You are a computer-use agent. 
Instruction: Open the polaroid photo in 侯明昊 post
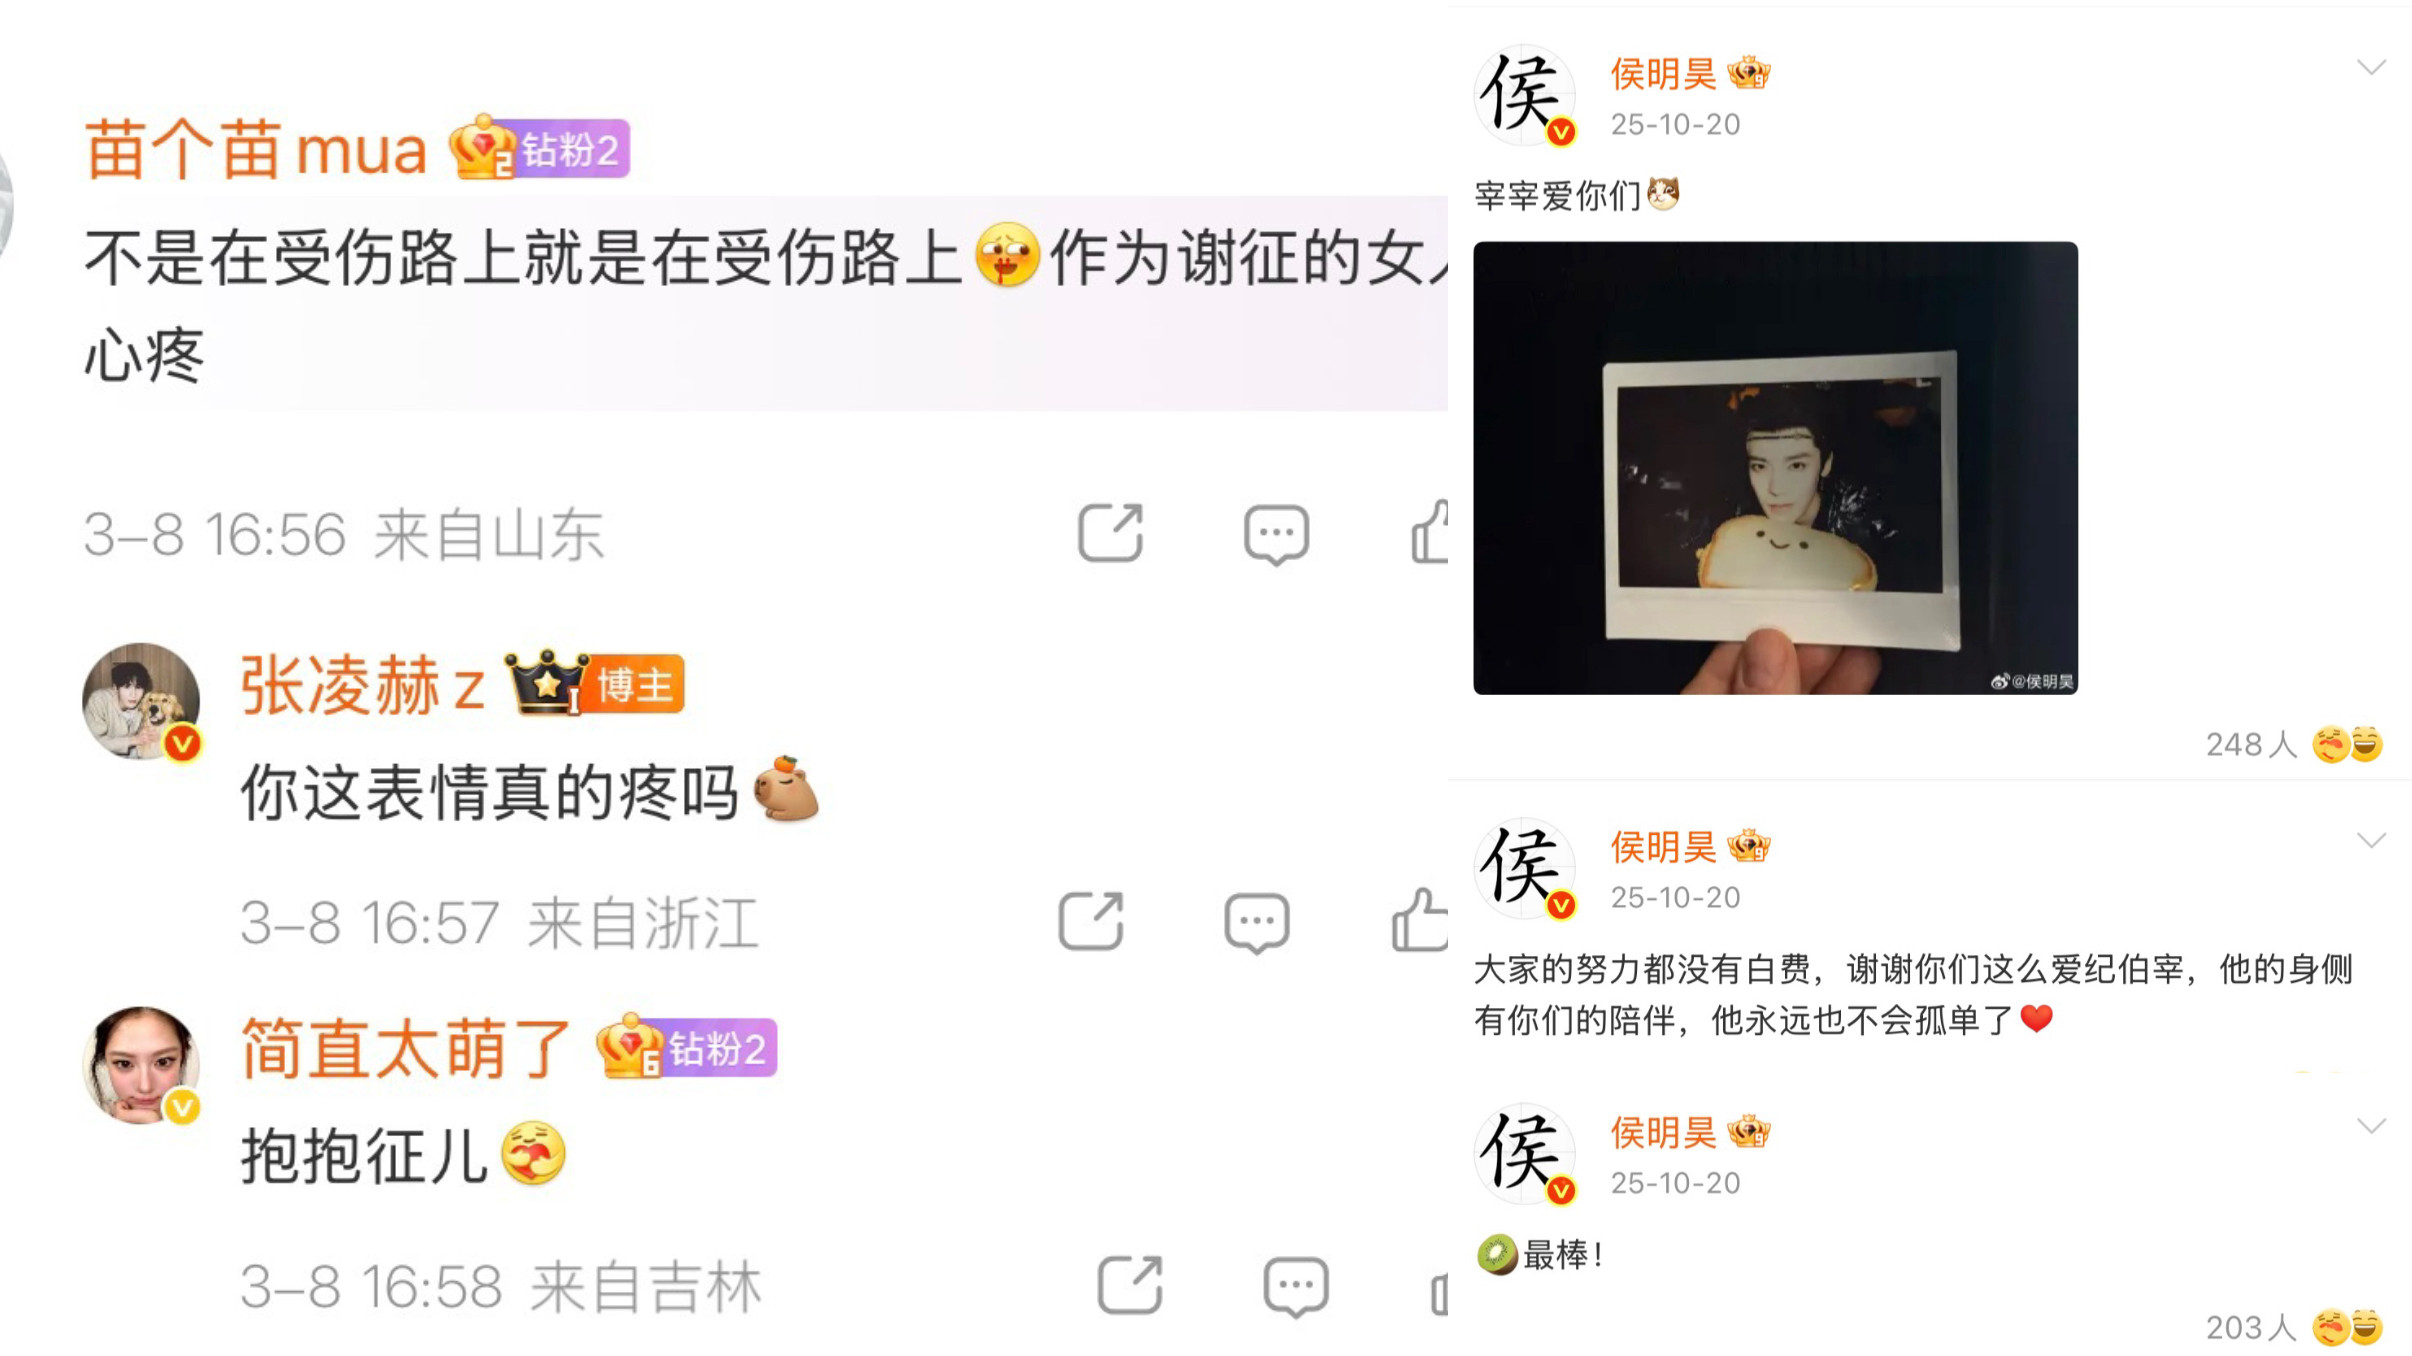tap(1775, 468)
